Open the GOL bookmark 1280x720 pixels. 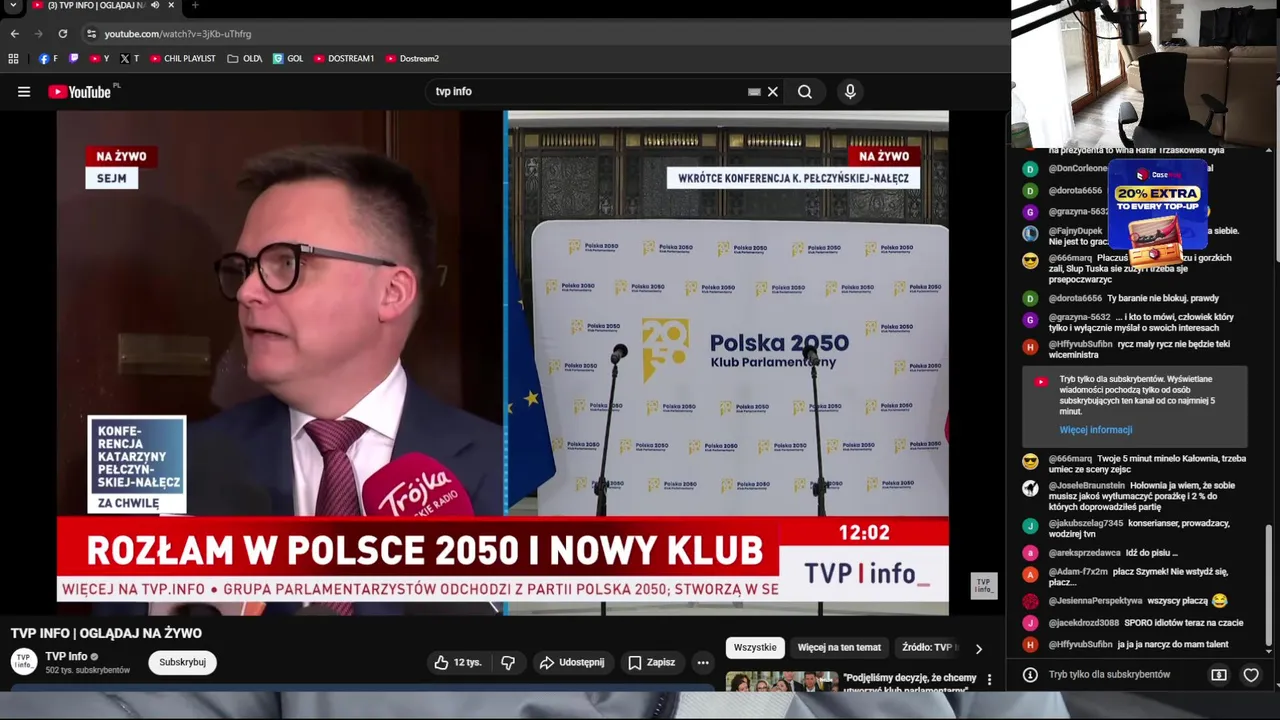pos(287,59)
